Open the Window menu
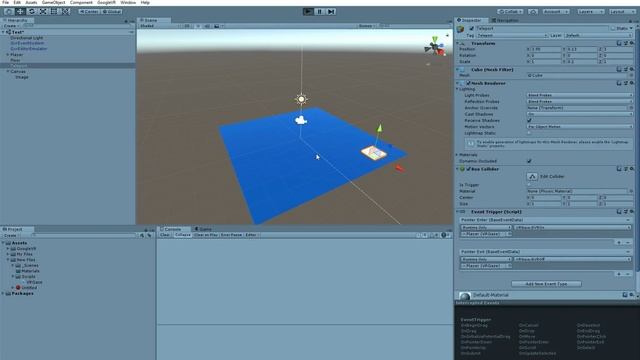Image resolution: width=640 pixels, height=360 pixels. click(128, 2)
